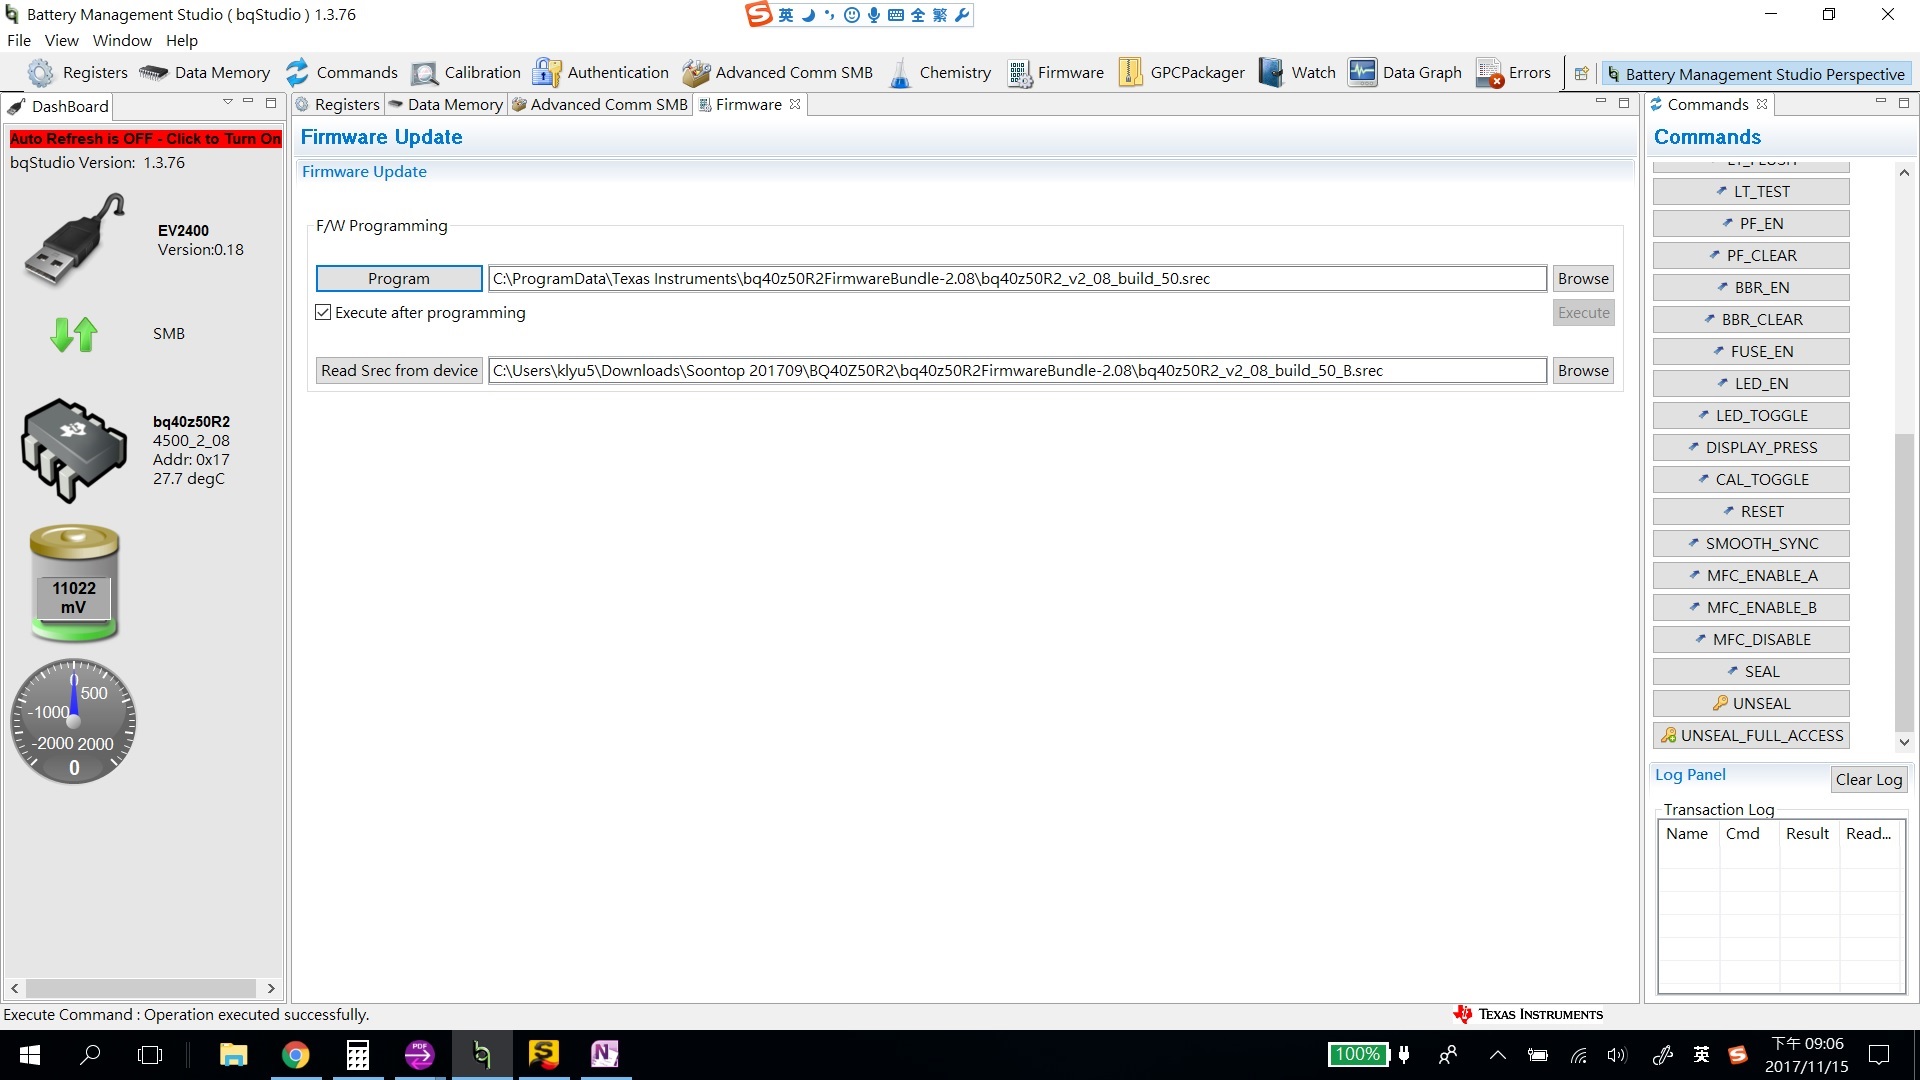Close the Commands panel tab

(x=1762, y=104)
